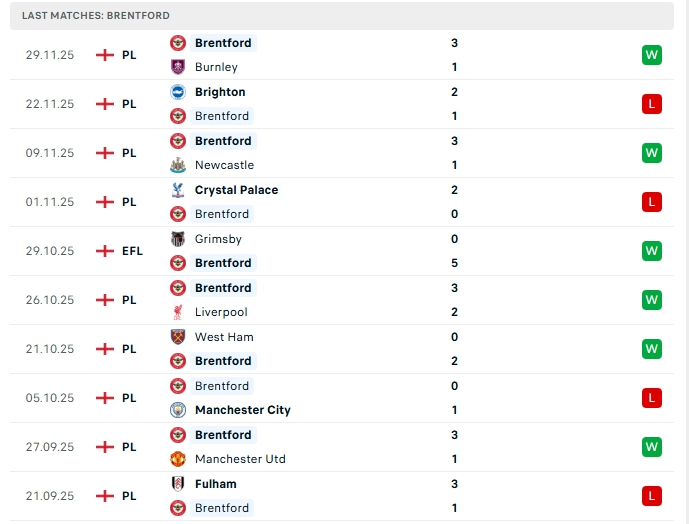Open the Crystal Palace team link
Screen dimensions: 689x524
tap(236, 190)
